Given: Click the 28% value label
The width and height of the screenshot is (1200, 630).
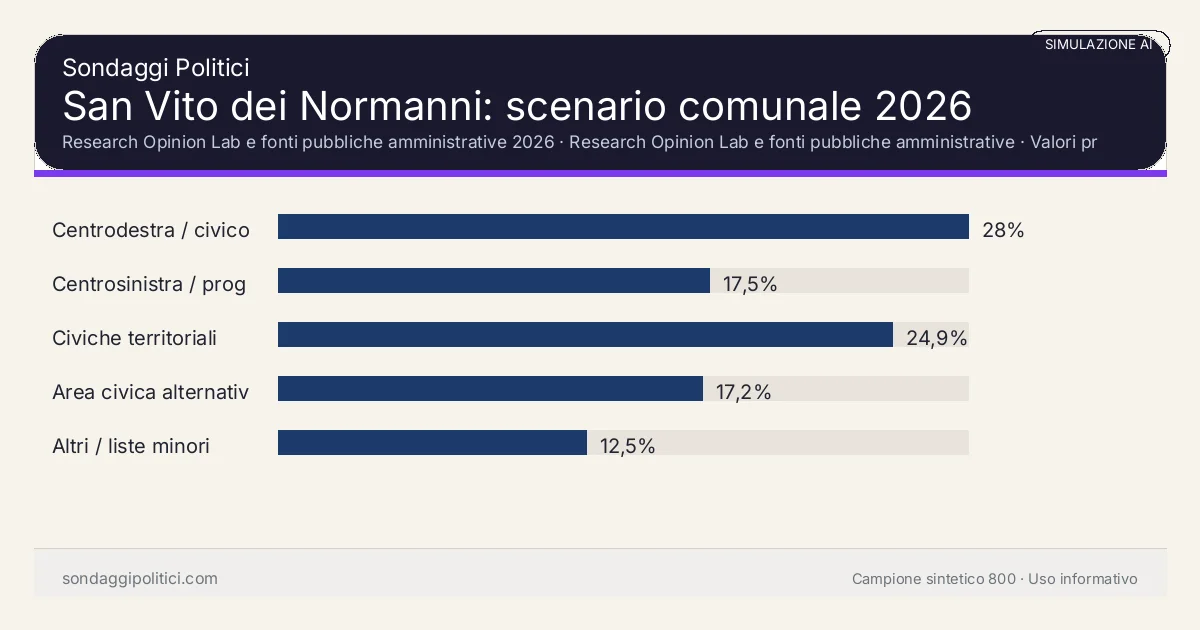Looking at the screenshot, I should pyautogui.click(x=1003, y=230).
